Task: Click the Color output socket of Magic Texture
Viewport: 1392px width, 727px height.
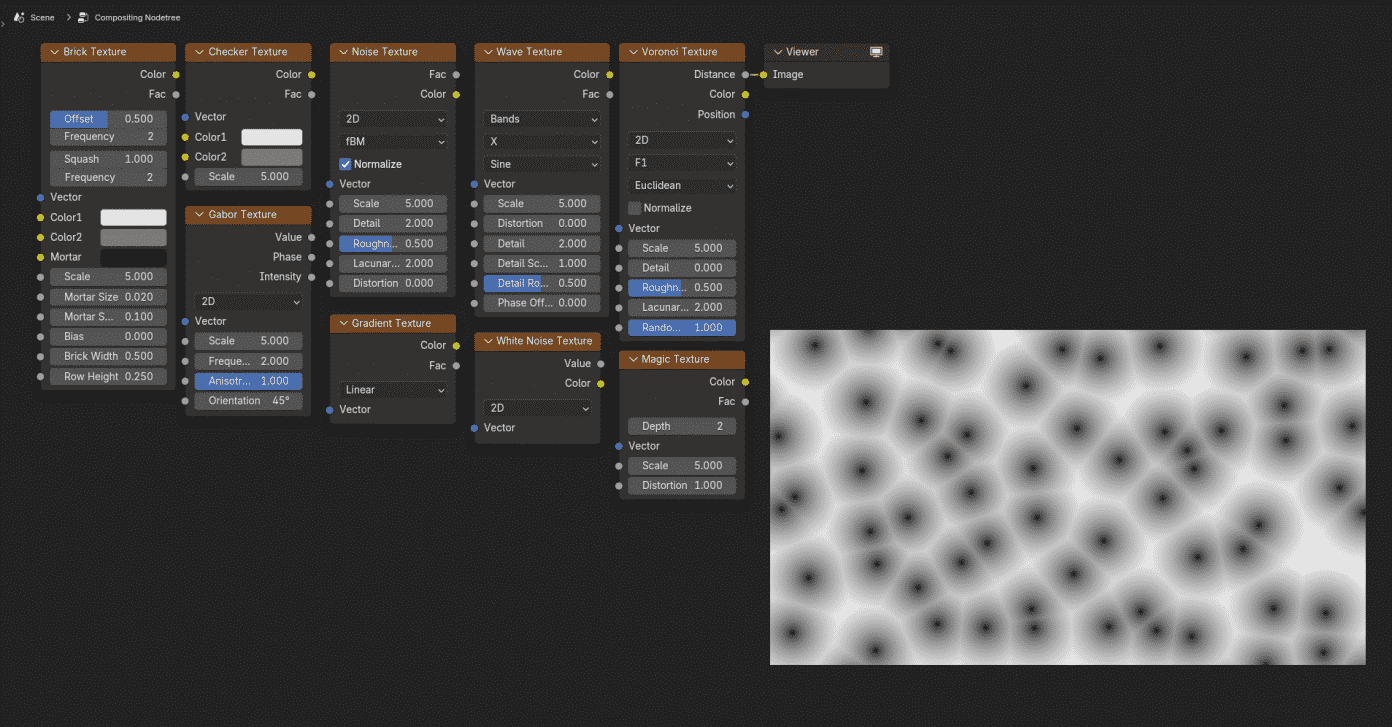Action: point(745,381)
